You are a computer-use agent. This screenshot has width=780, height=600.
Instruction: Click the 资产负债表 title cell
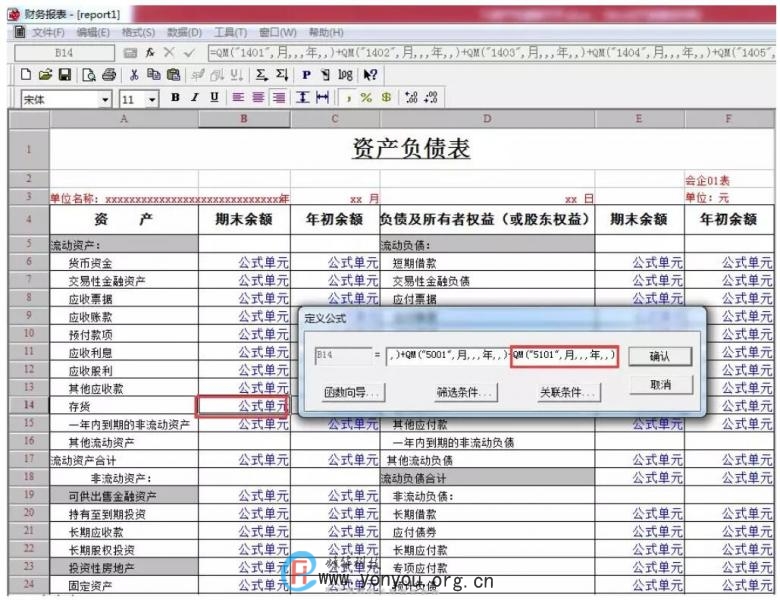click(x=411, y=149)
